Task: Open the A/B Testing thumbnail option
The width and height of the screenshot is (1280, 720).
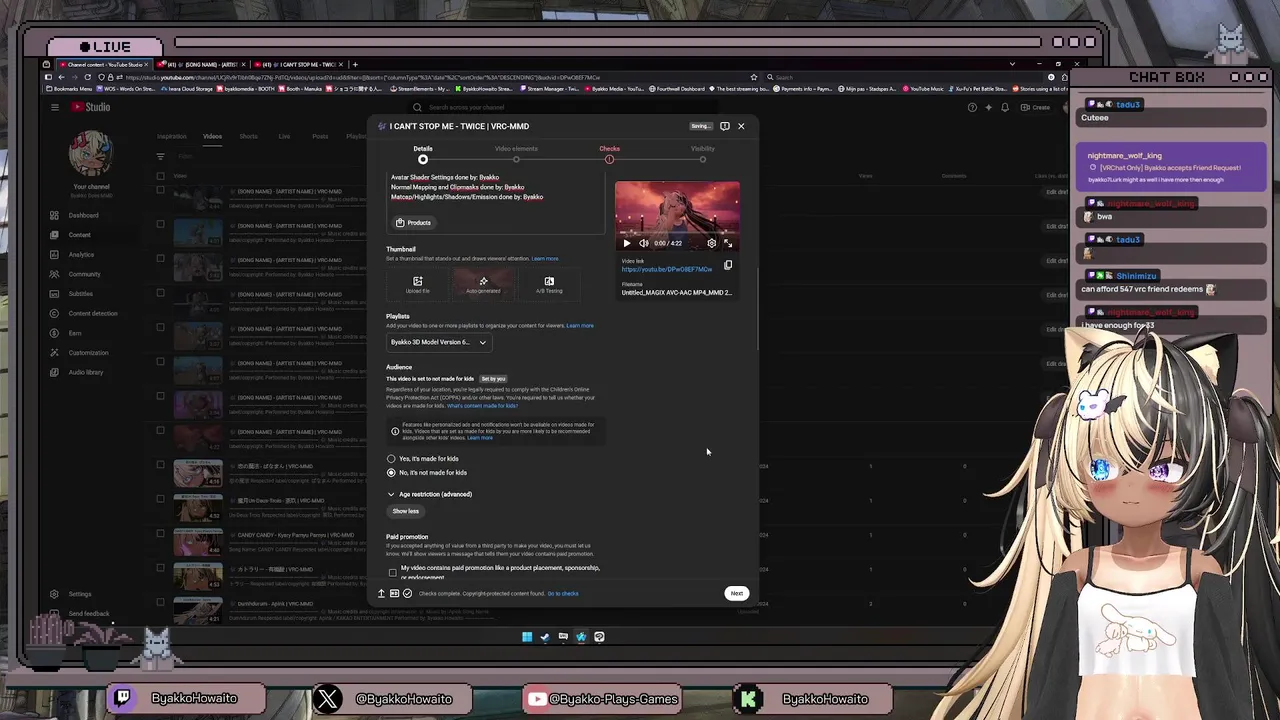Action: tap(549, 285)
